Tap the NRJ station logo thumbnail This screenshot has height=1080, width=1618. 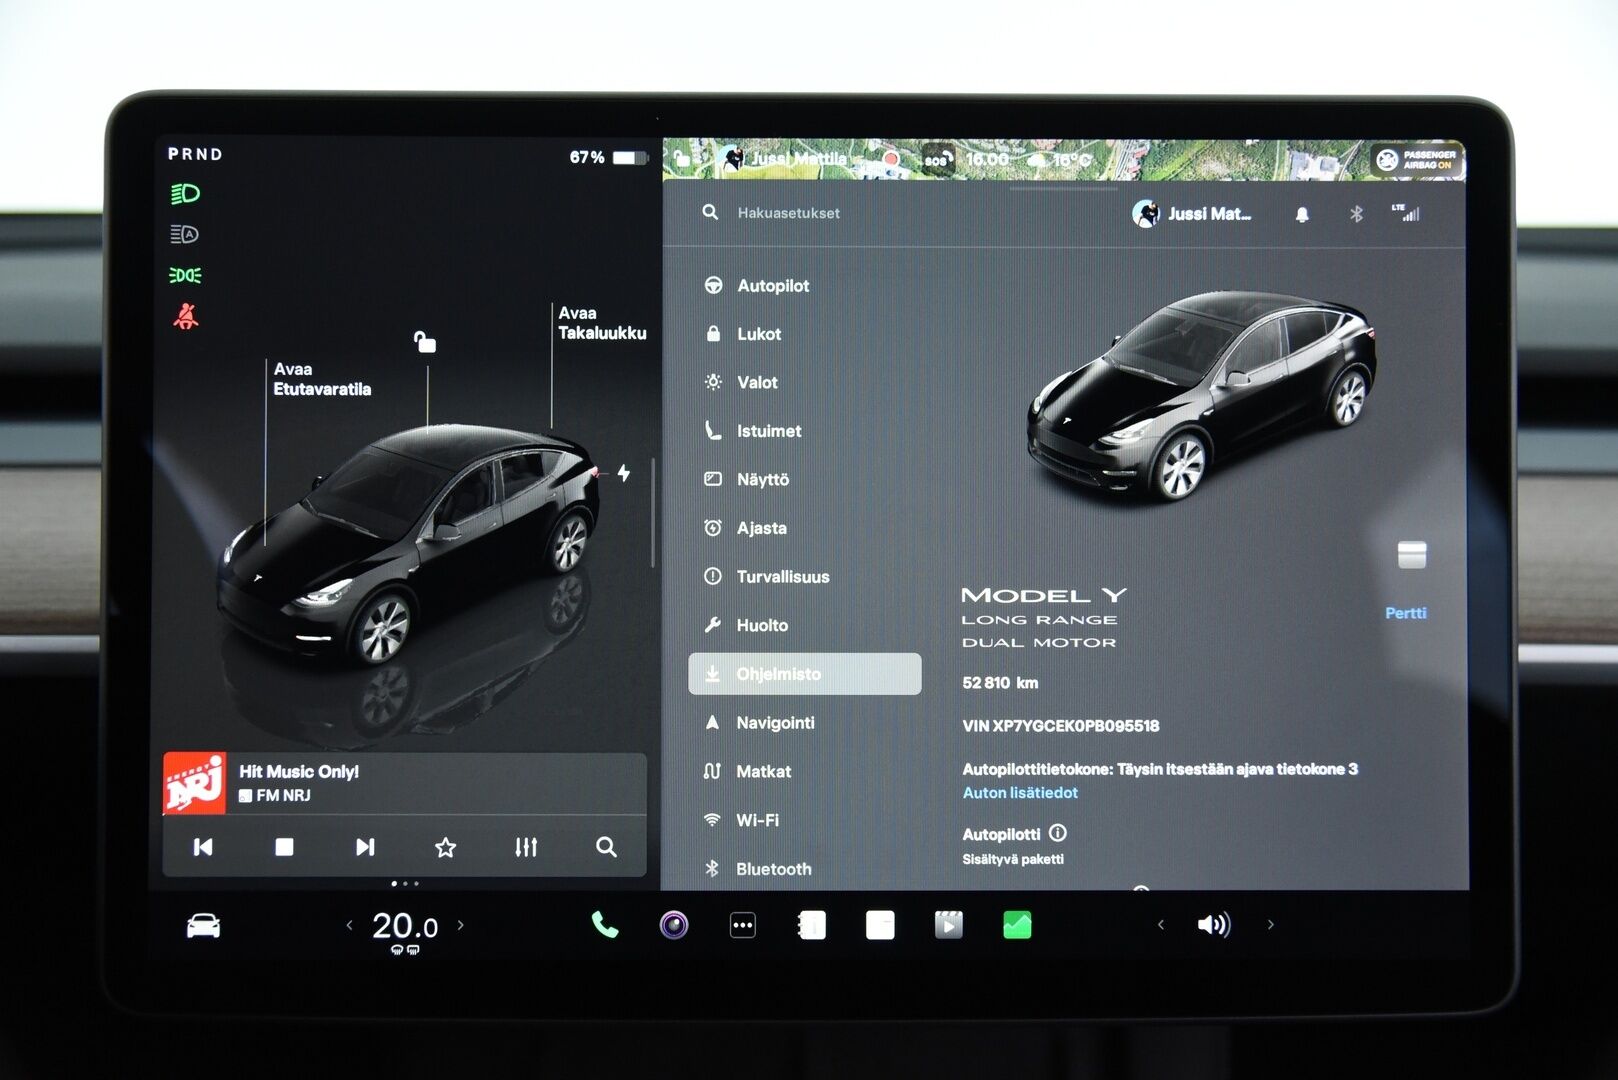point(194,783)
